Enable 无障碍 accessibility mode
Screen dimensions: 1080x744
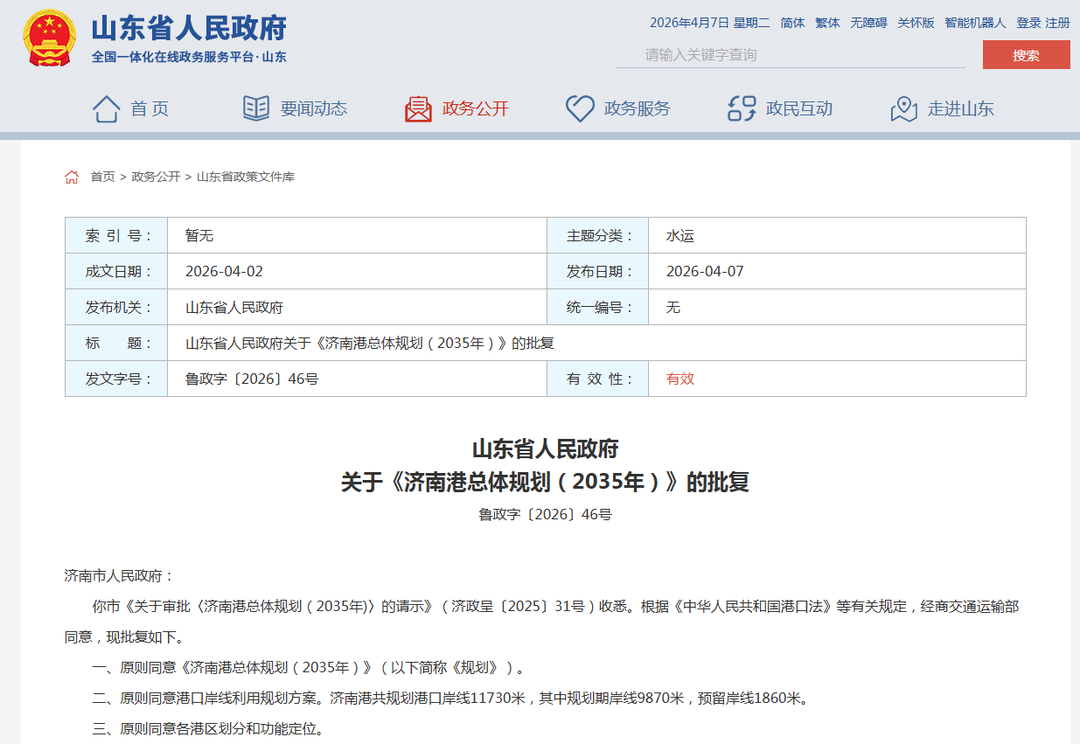pos(868,23)
